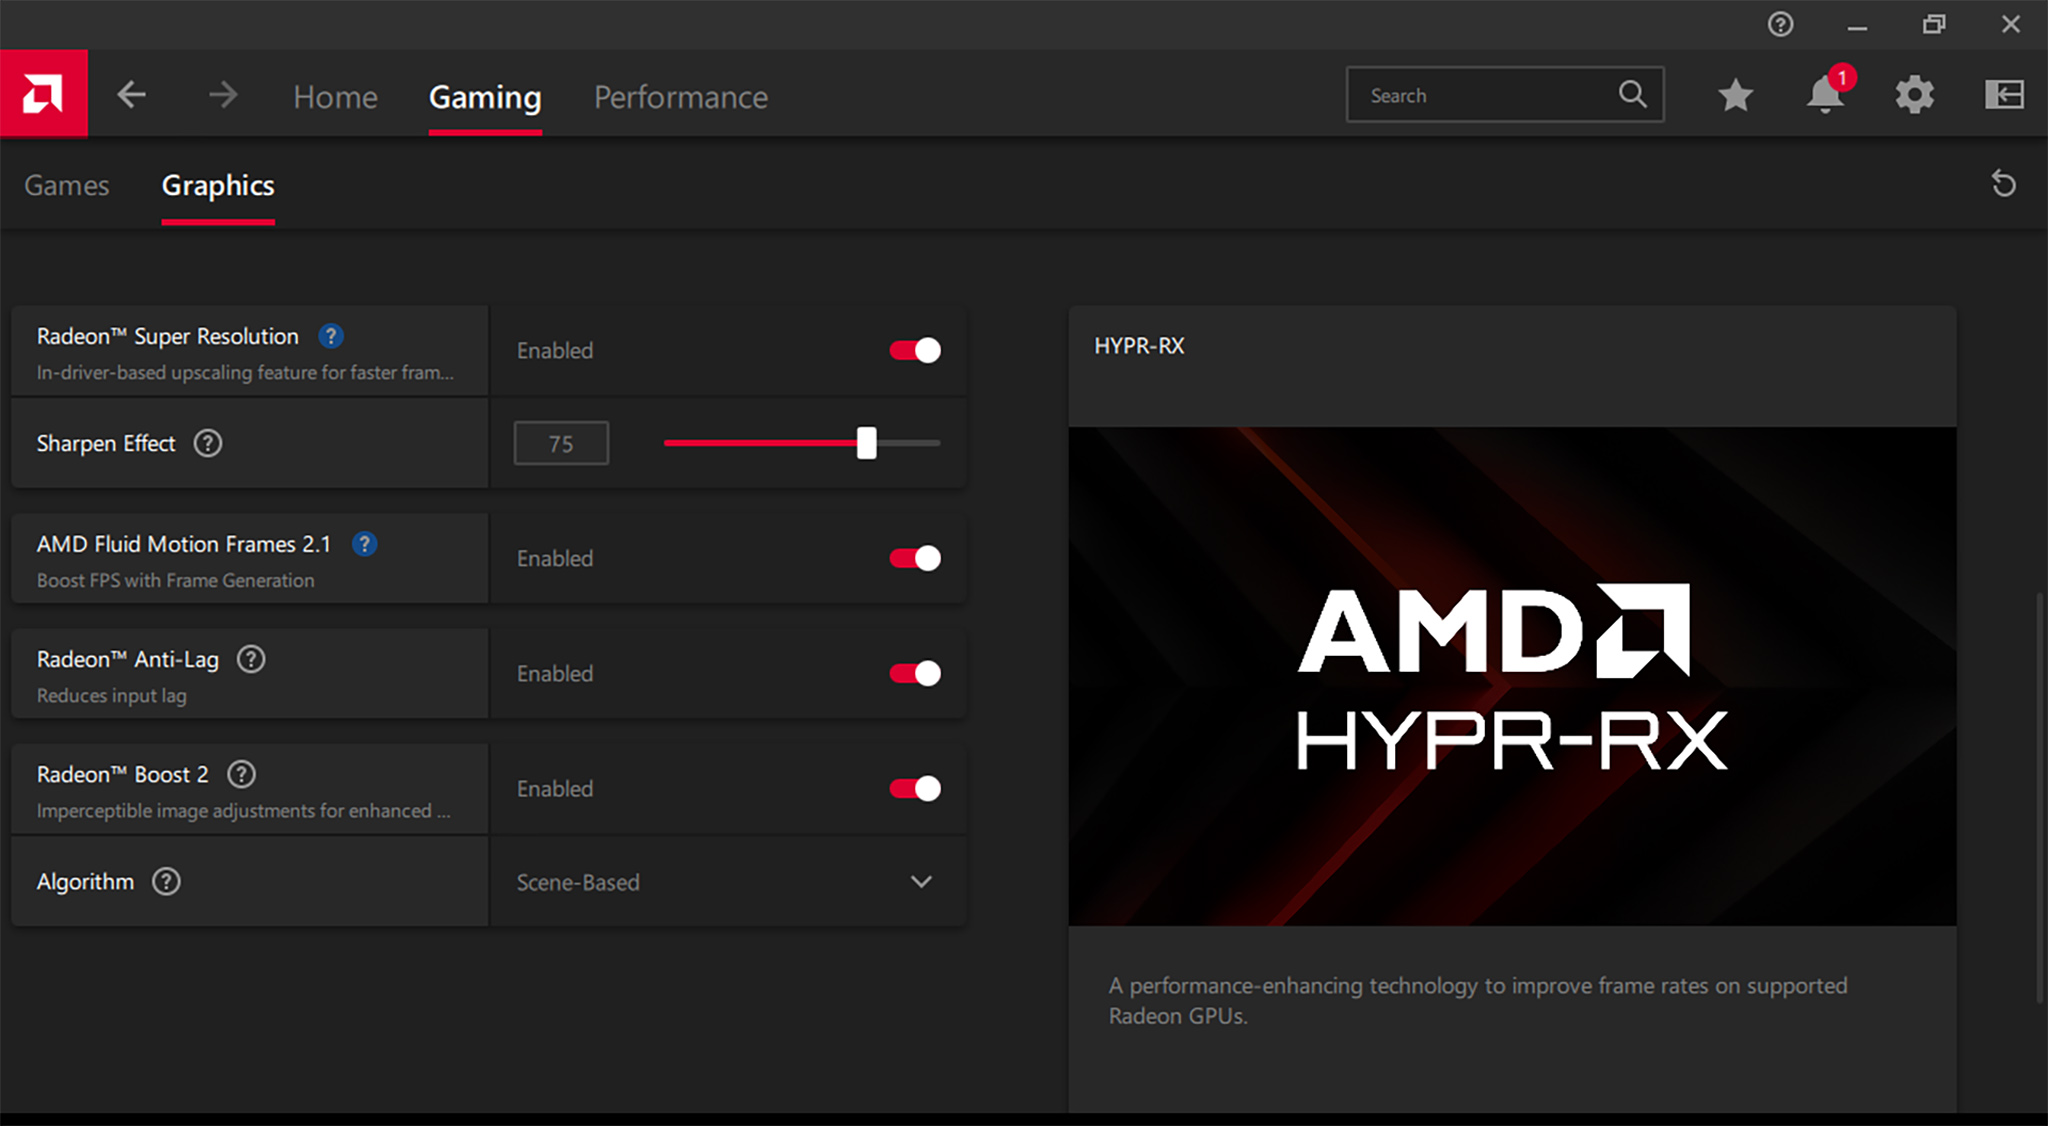Open the Games sub-tab
2048x1126 pixels.
pyautogui.click(x=66, y=185)
